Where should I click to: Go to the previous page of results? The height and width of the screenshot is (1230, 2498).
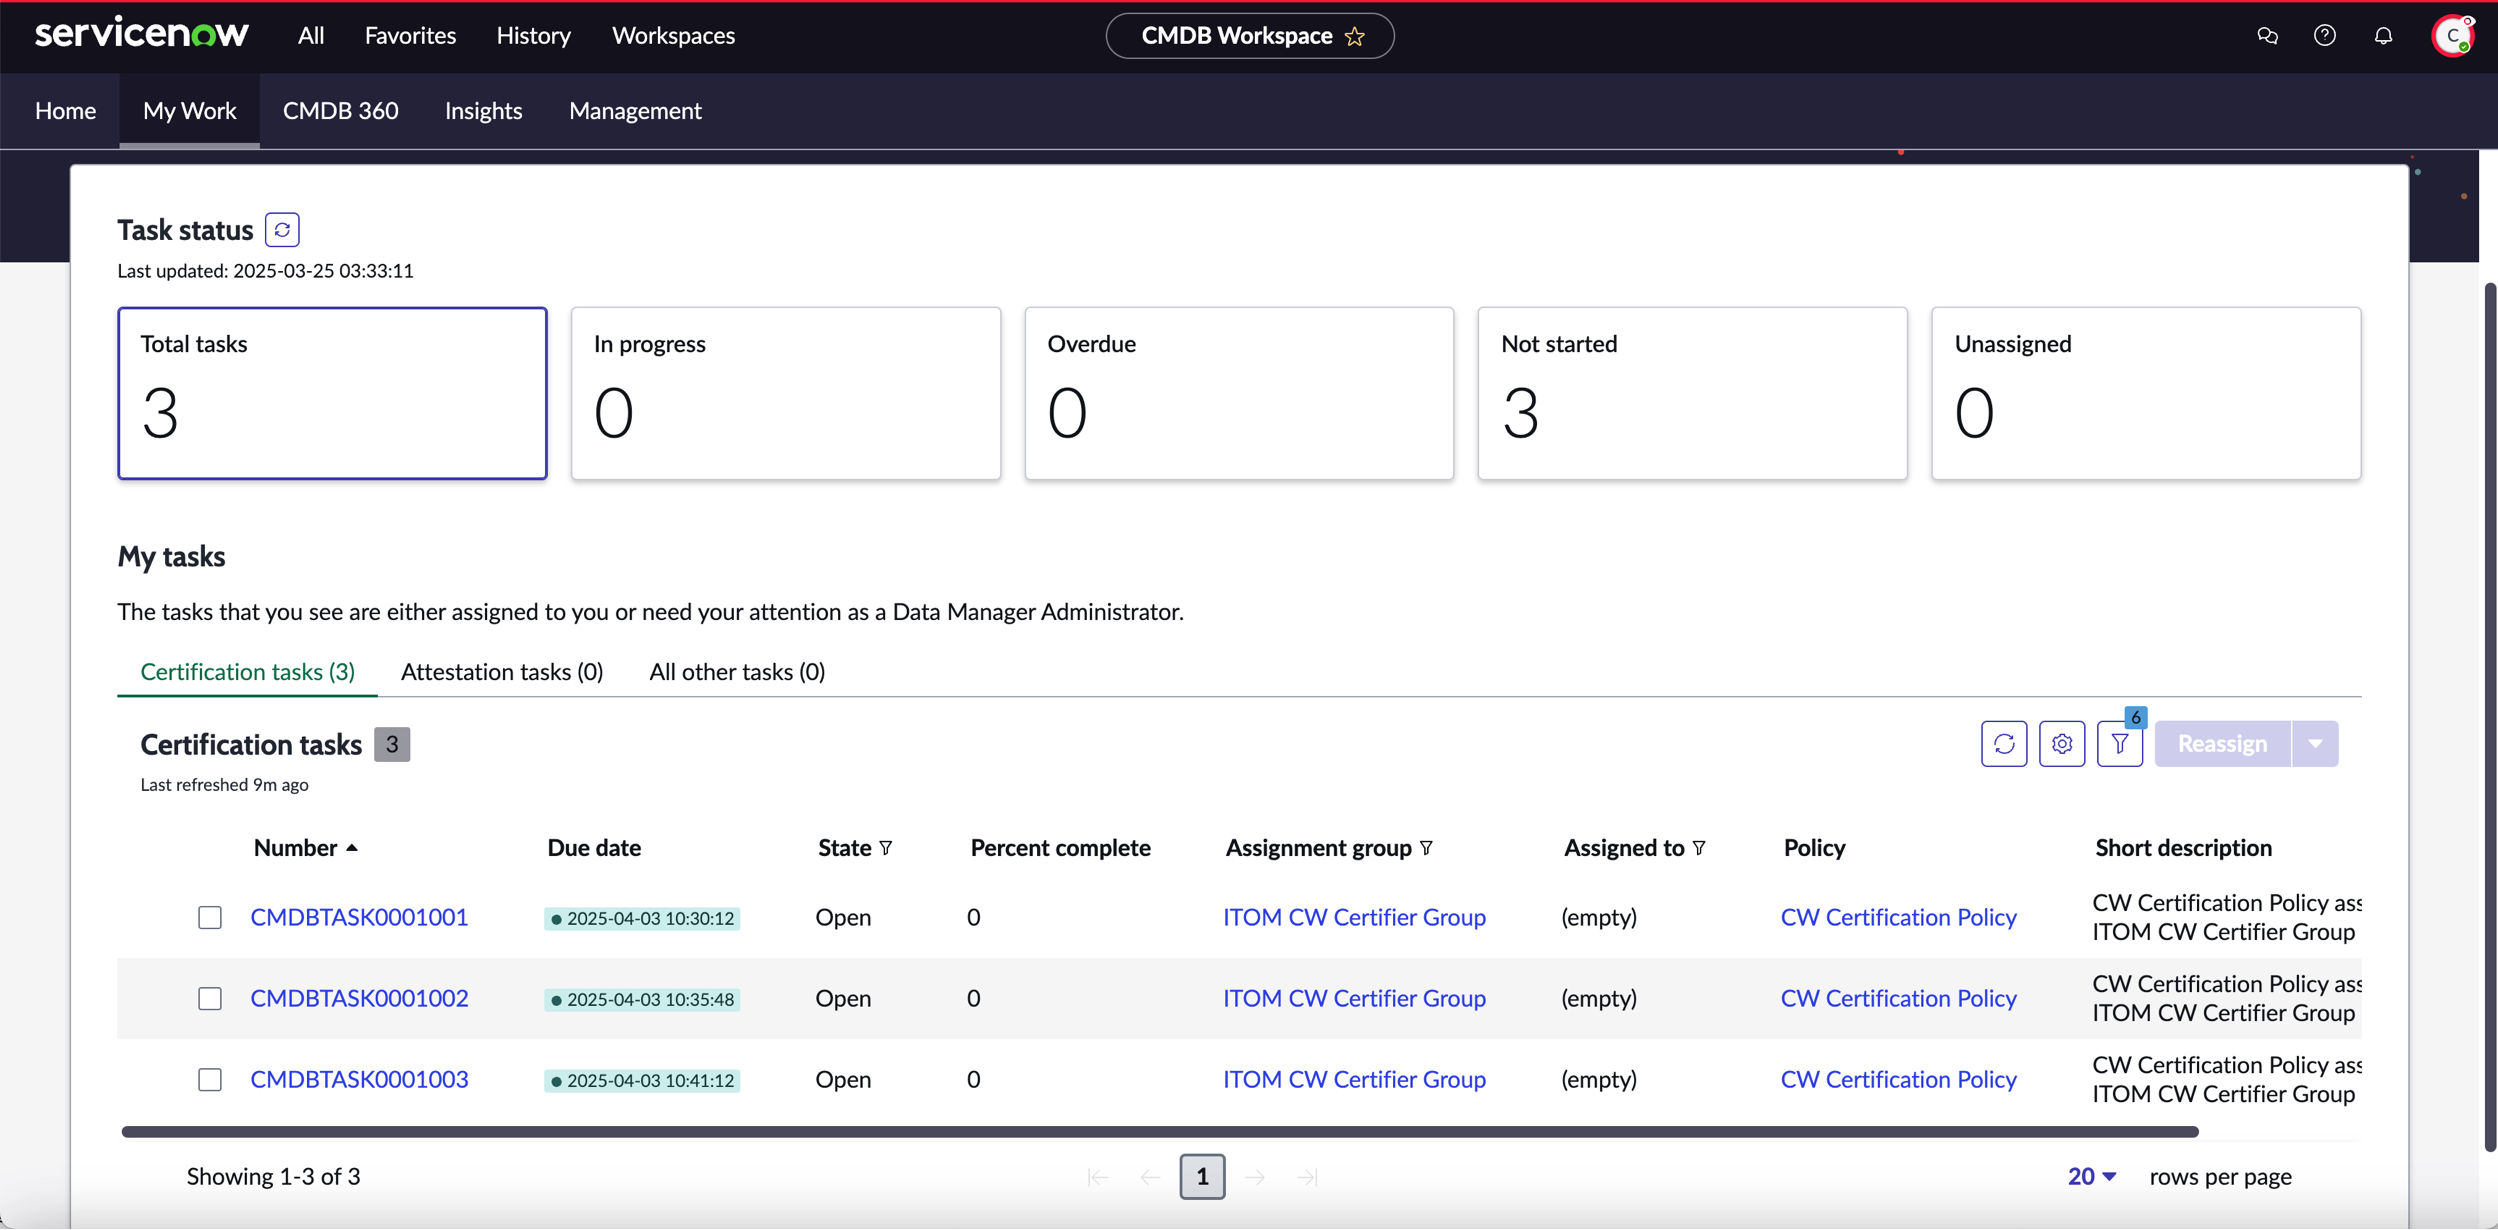click(1150, 1177)
